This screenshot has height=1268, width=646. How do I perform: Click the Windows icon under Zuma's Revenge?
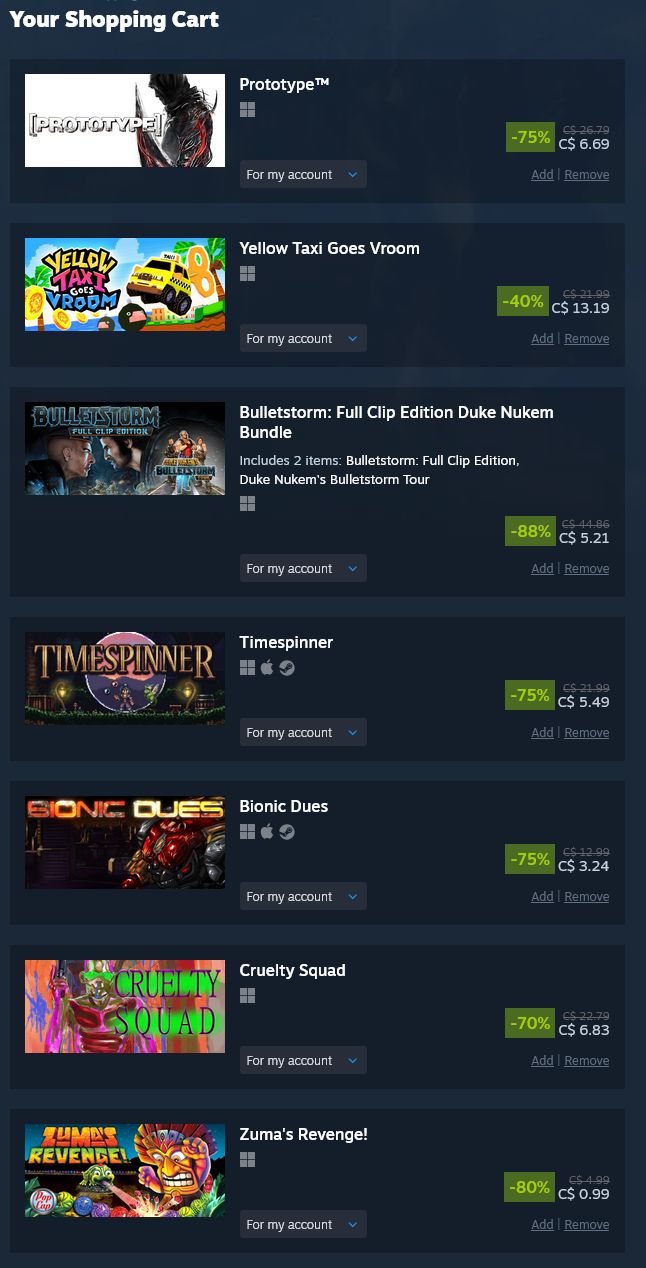(247, 1160)
